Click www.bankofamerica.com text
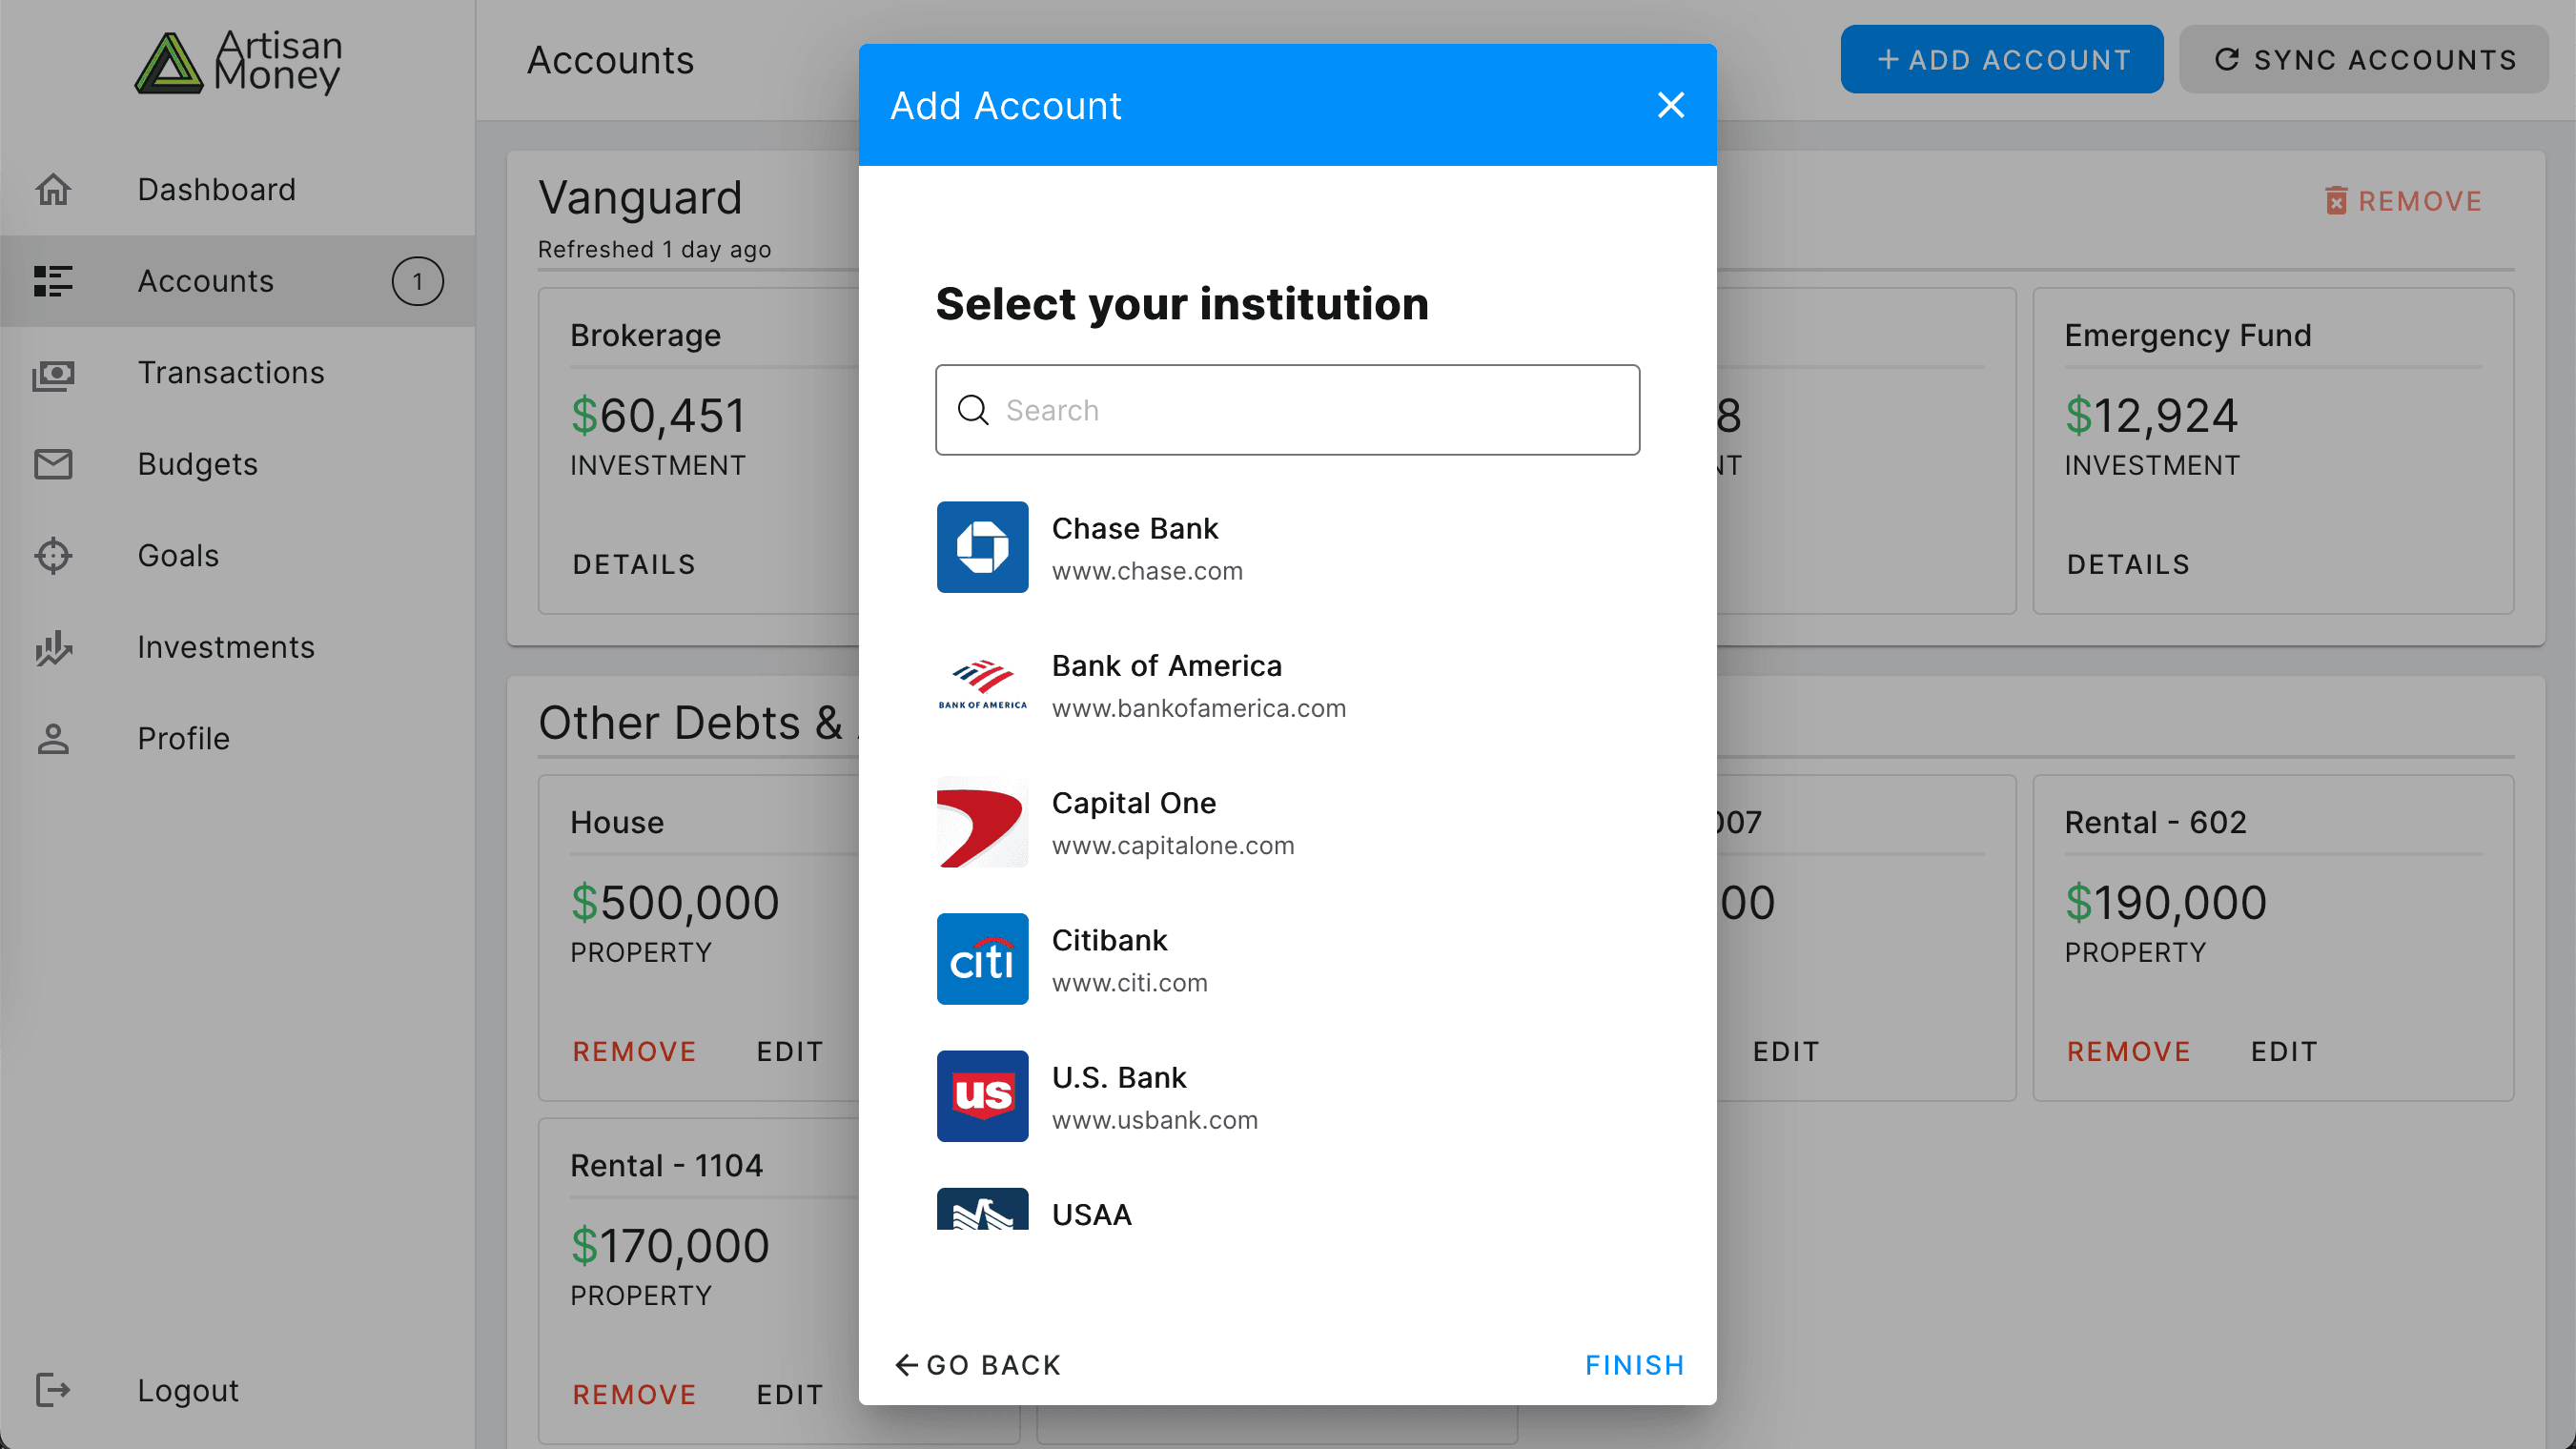2576x1449 pixels. [x=1199, y=708]
